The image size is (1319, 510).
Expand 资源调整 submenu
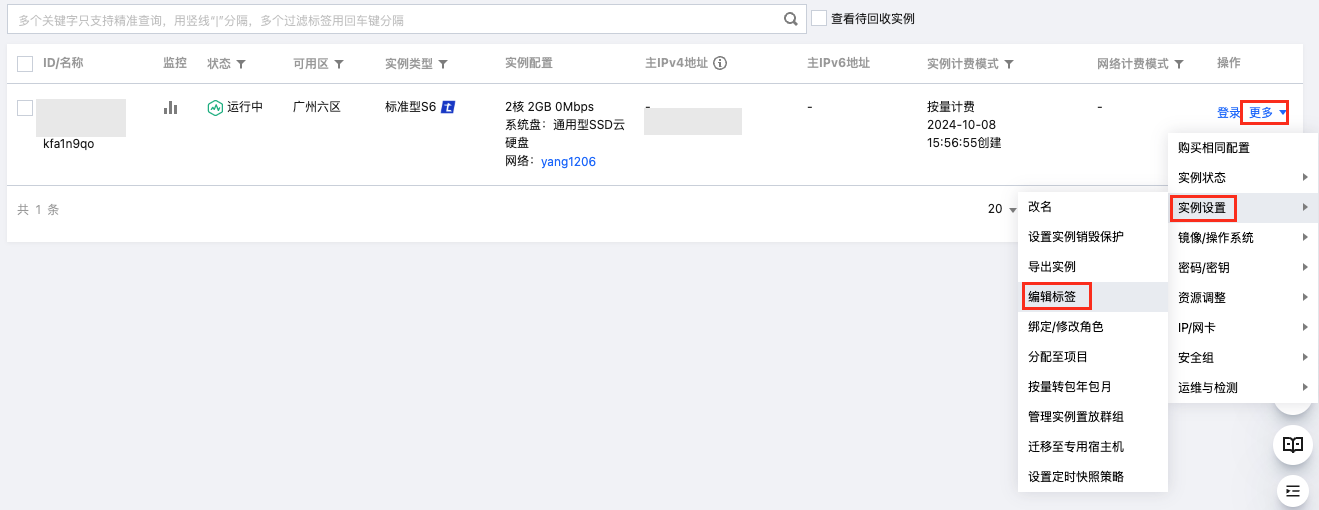(x=1243, y=297)
